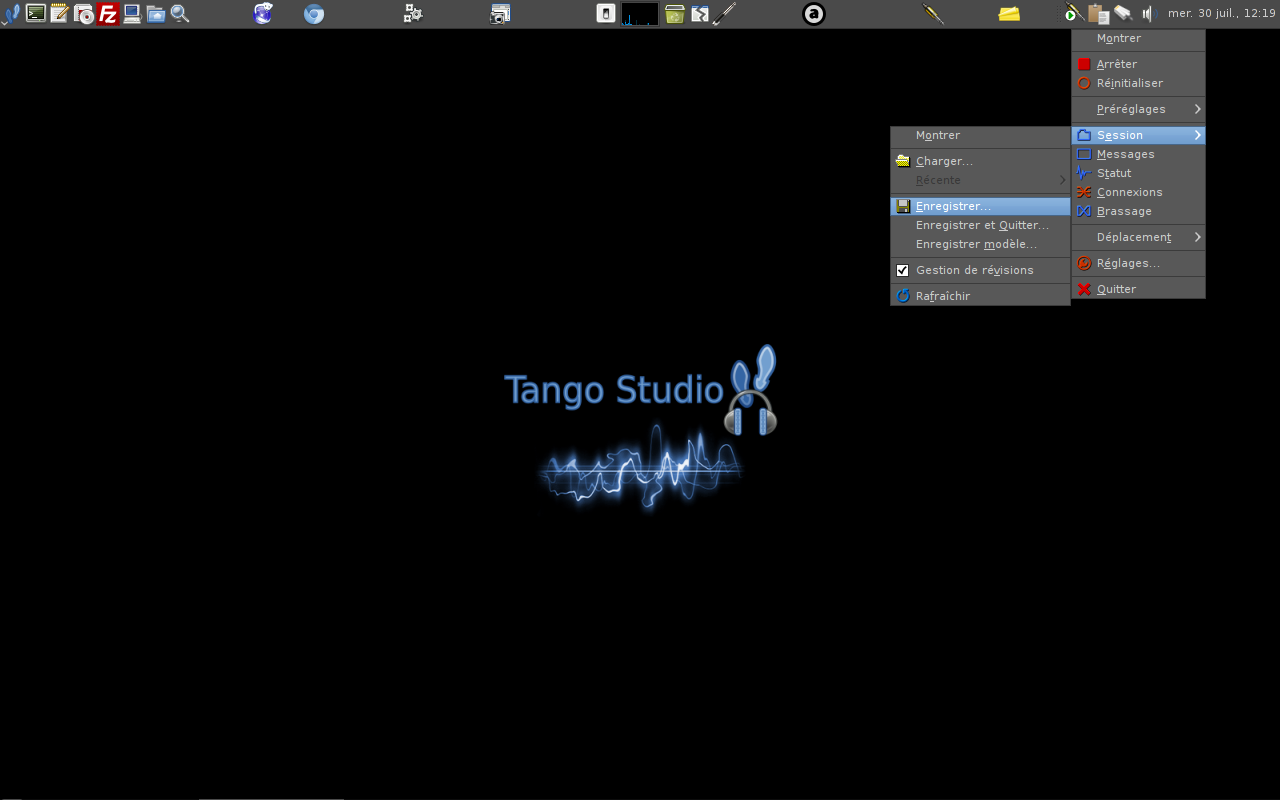Choose Quitter to exit QjackCtl

point(1116,289)
